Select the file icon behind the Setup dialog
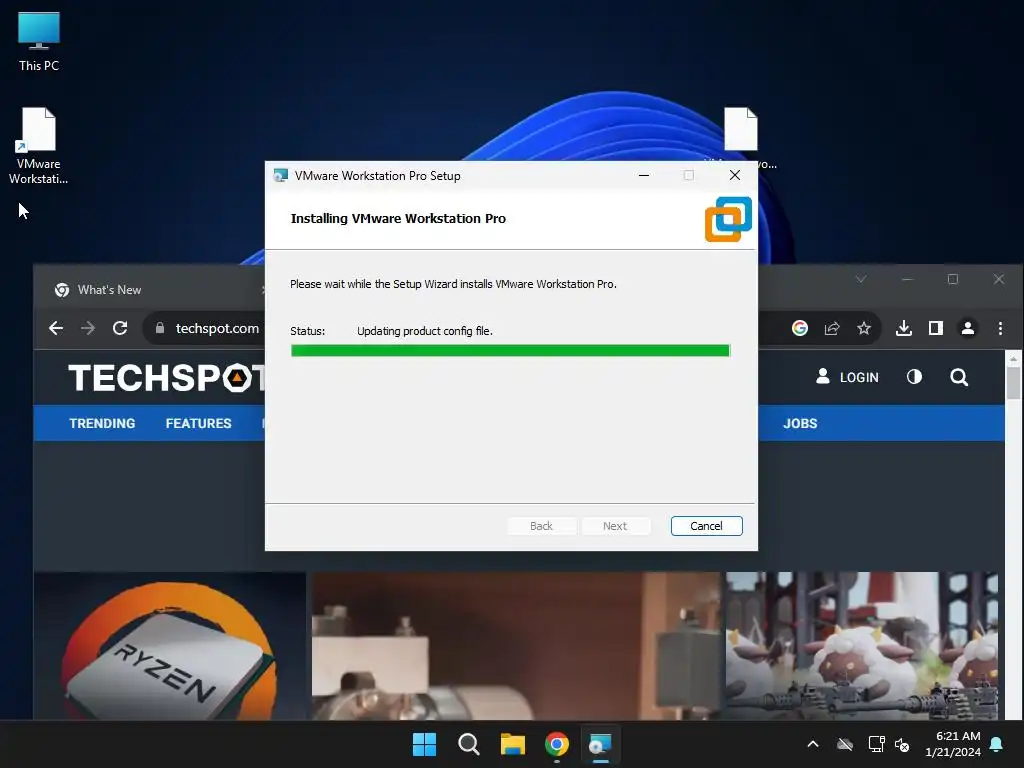 pyautogui.click(x=741, y=129)
